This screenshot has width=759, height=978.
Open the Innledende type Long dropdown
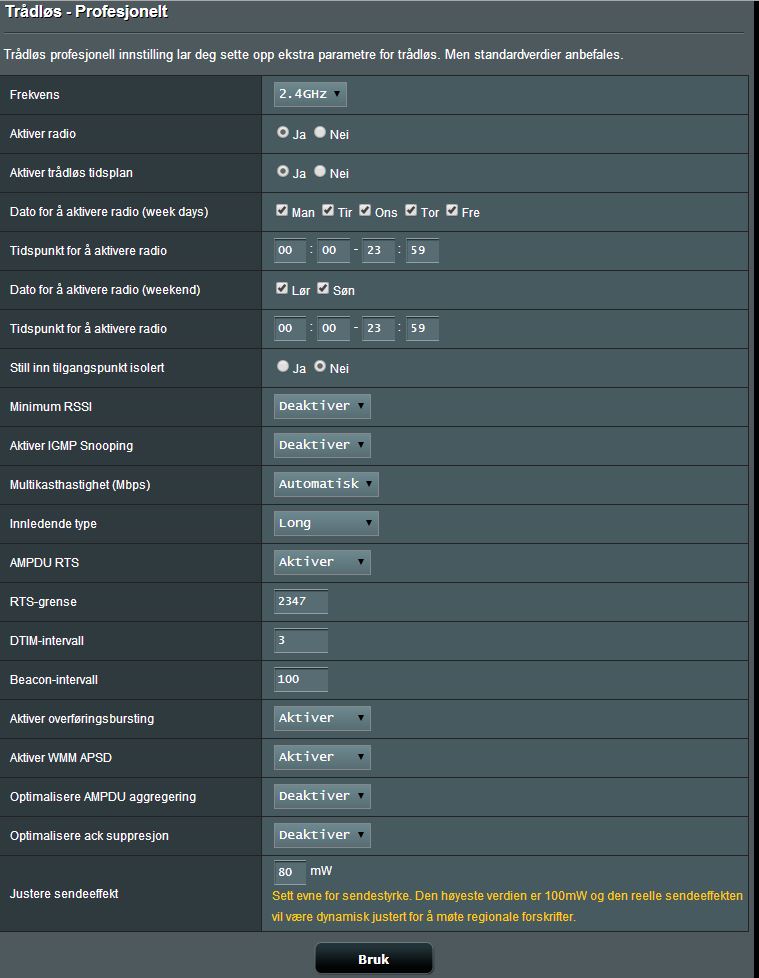pos(326,523)
